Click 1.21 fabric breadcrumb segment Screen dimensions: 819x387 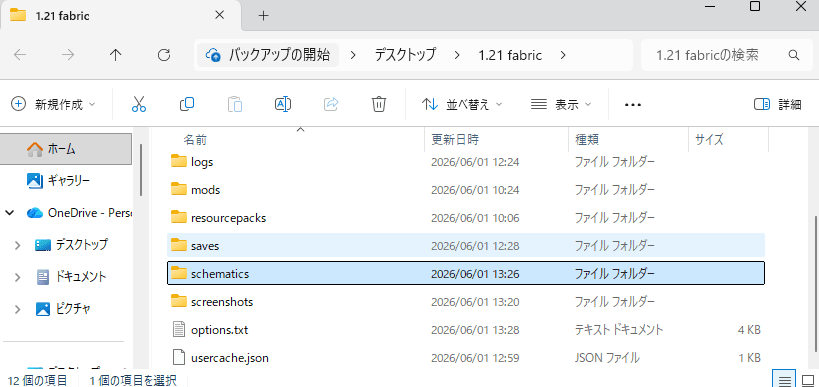510,55
